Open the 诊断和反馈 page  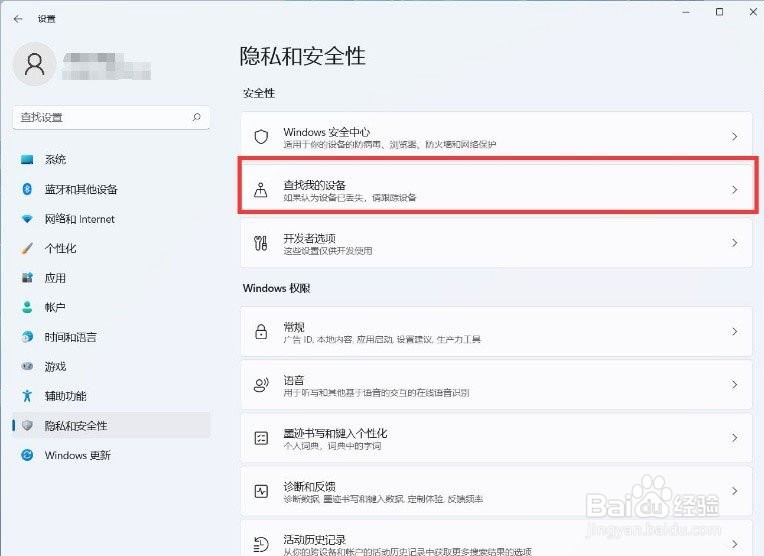(x=497, y=491)
